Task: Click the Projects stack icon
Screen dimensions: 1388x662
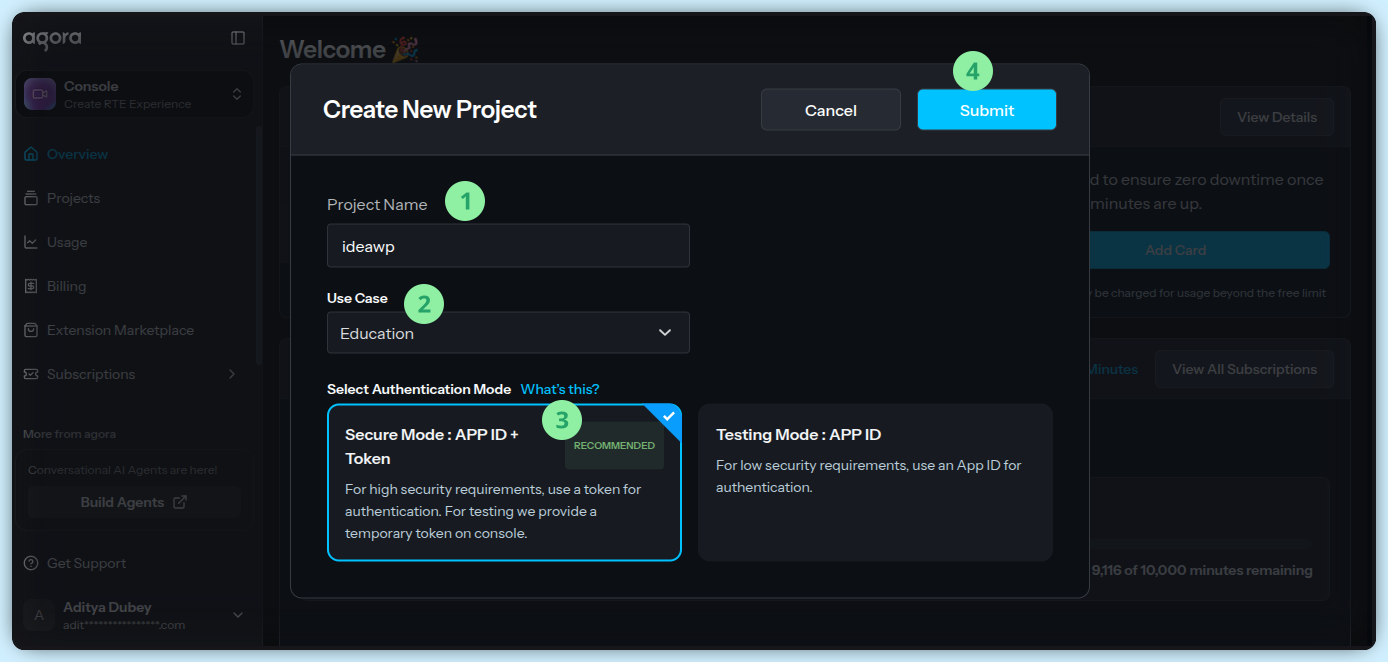Action: click(x=31, y=198)
